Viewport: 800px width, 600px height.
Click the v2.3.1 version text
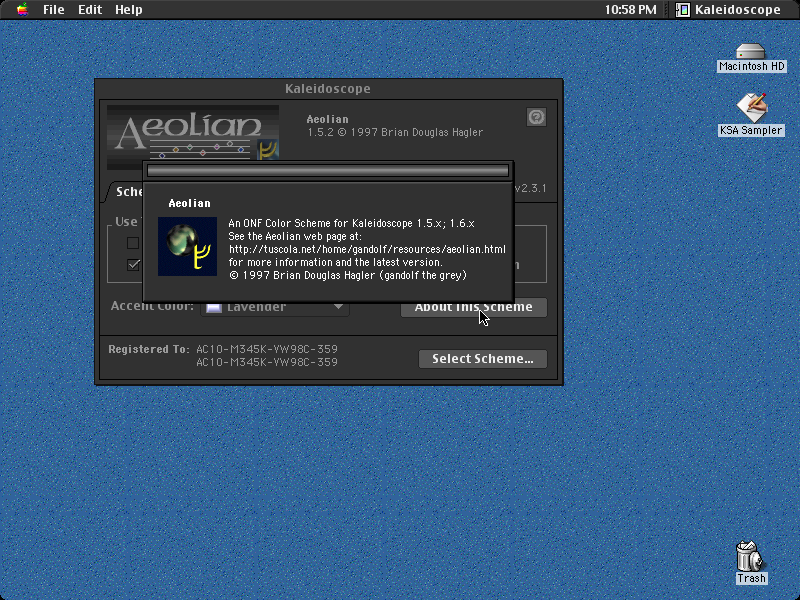click(x=531, y=188)
